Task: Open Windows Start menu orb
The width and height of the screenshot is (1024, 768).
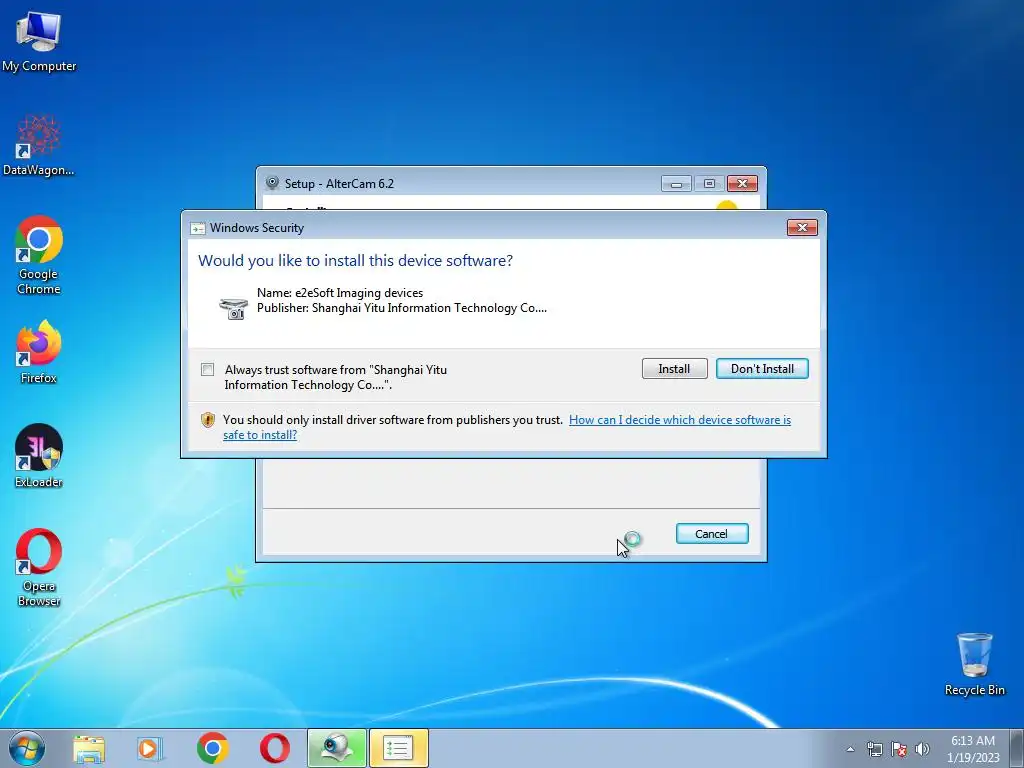Action: 27,748
